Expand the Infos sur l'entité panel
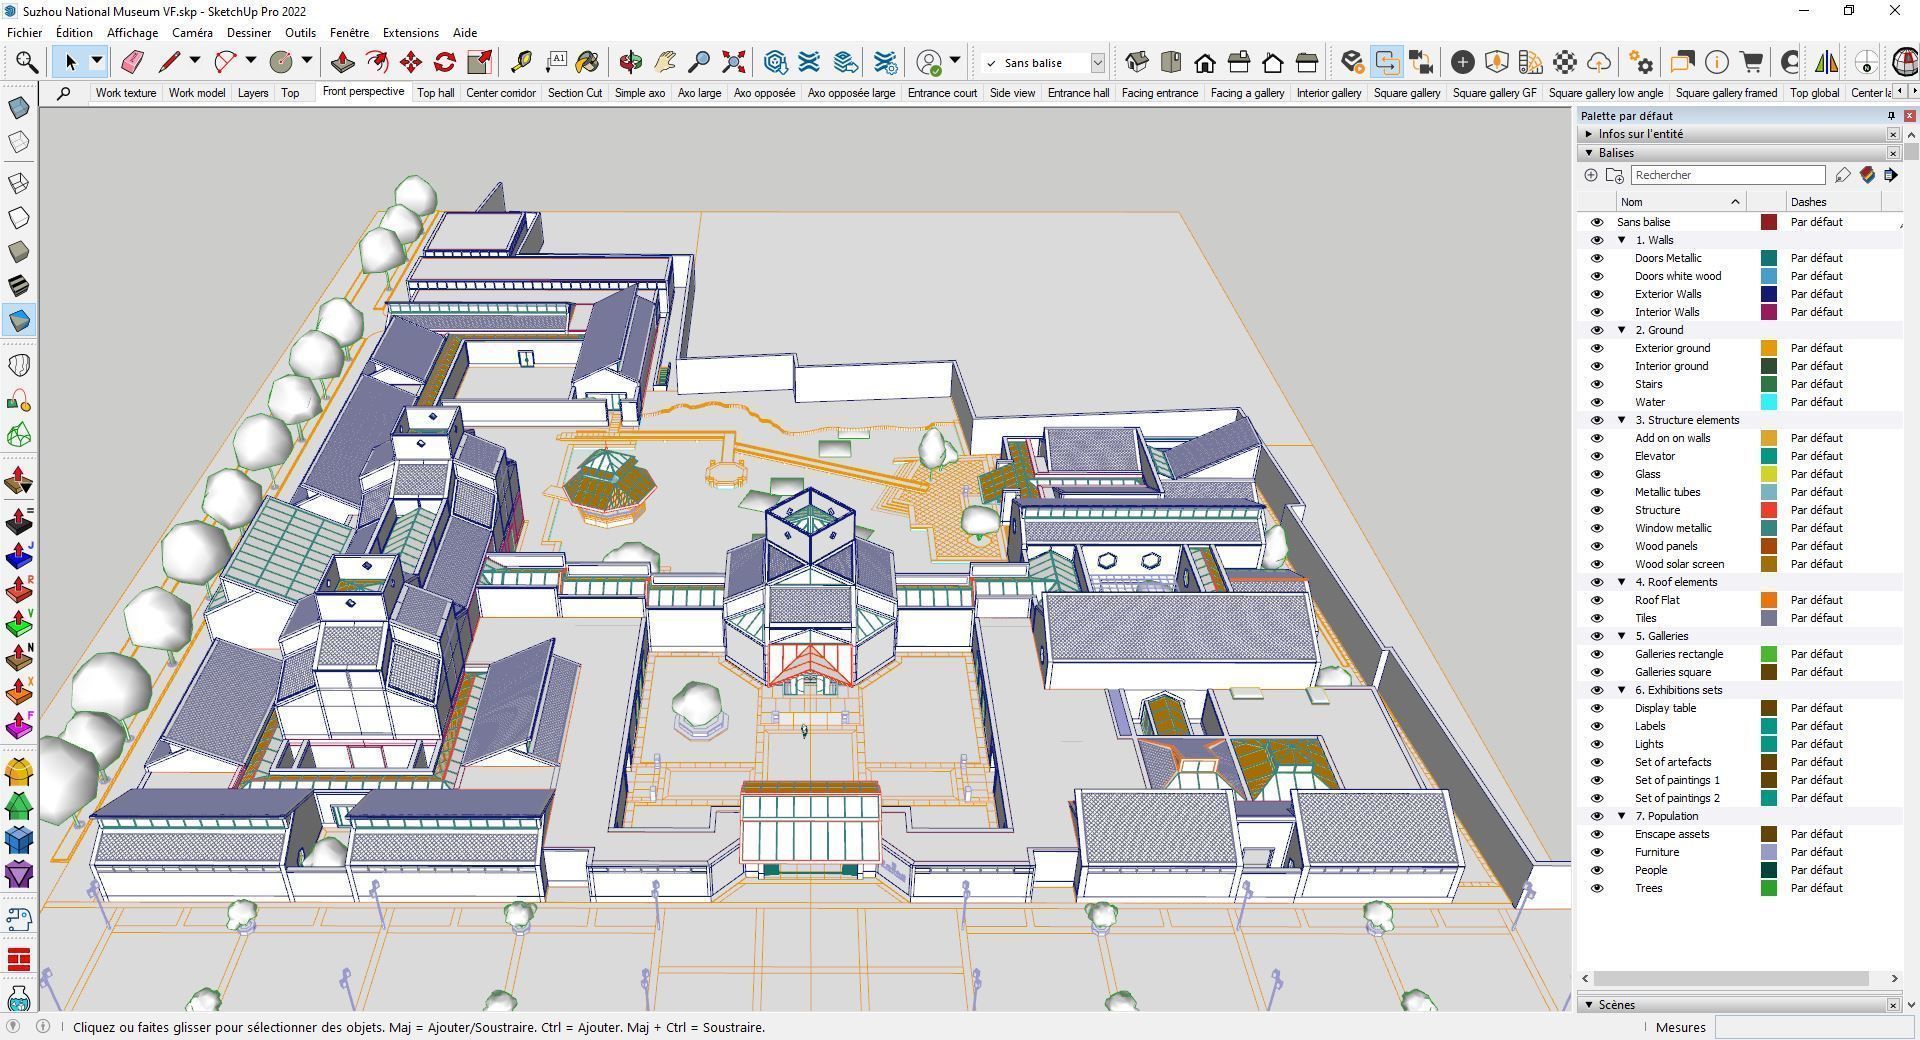The height and width of the screenshot is (1040, 1920). click(1589, 134)
